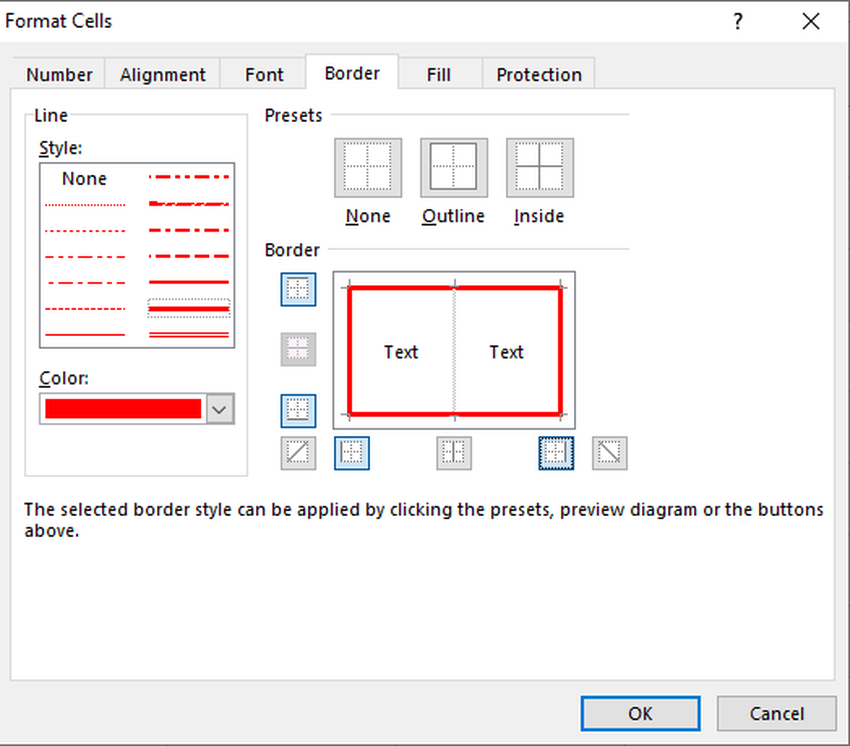The height and width of the screenshot is (746, 850).
Task: Toggle the inside horizontal border button
Action: coord(298,349)
